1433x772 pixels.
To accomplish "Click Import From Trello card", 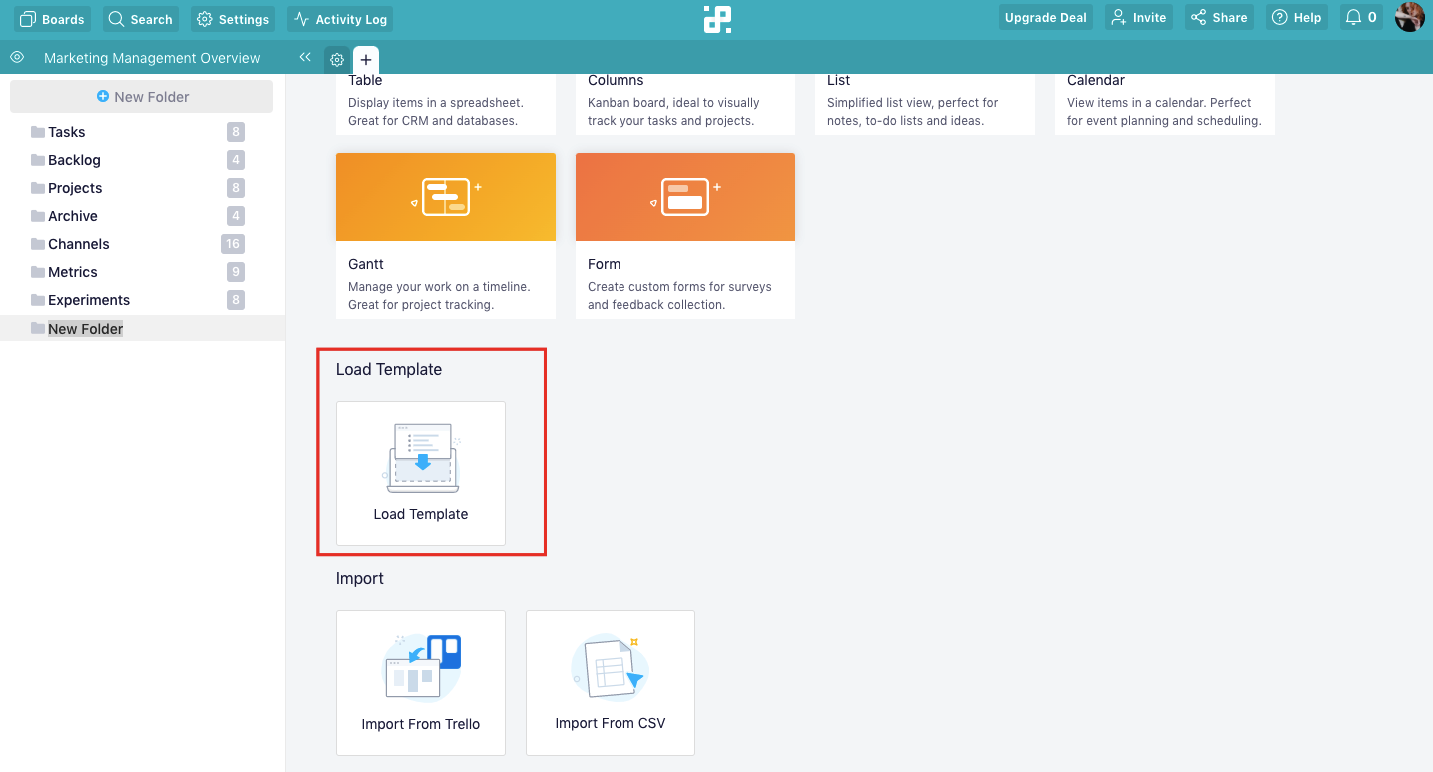I will pos(421,682).
